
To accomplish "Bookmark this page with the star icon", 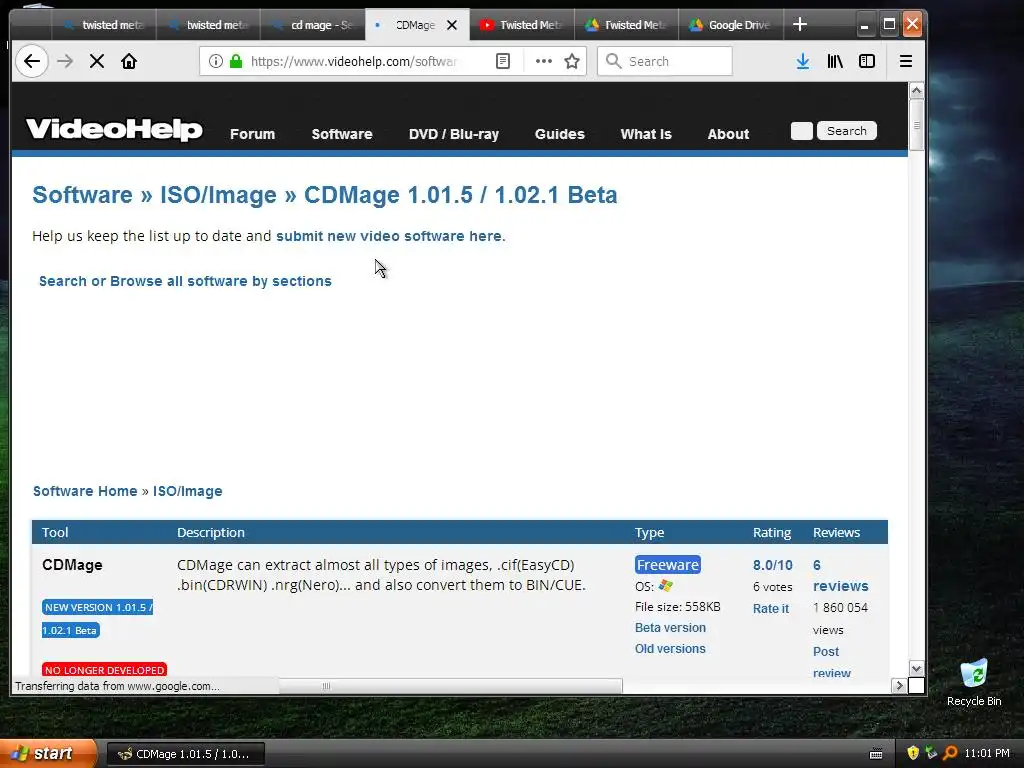I will click(x=572, y=61).
